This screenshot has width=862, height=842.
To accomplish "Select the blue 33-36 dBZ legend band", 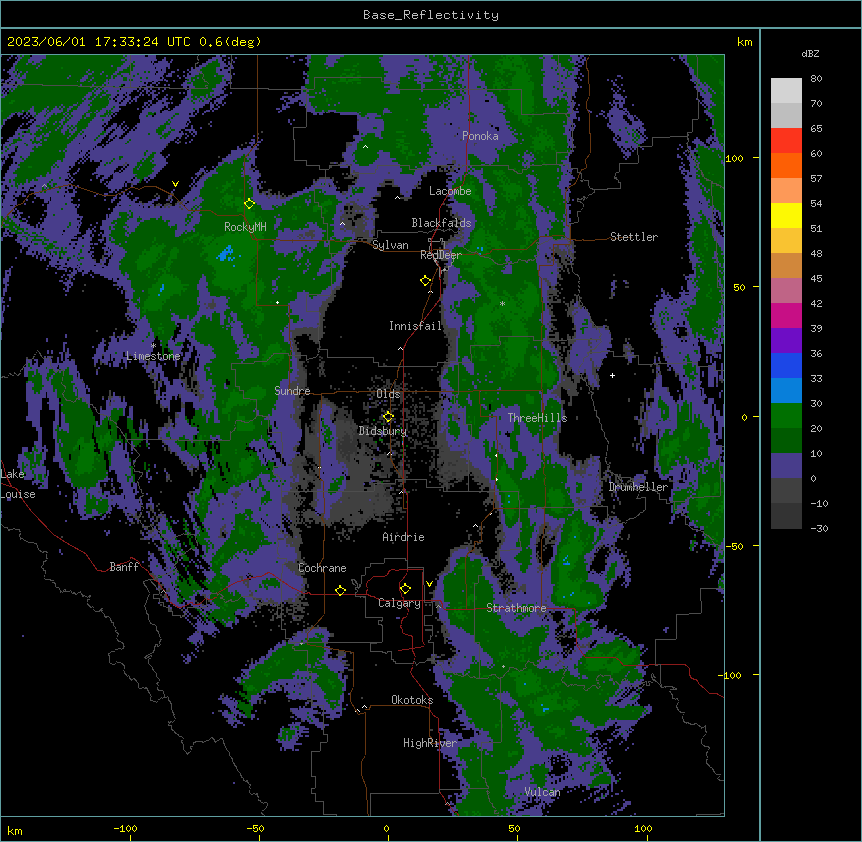I will [x=786, y=366].
